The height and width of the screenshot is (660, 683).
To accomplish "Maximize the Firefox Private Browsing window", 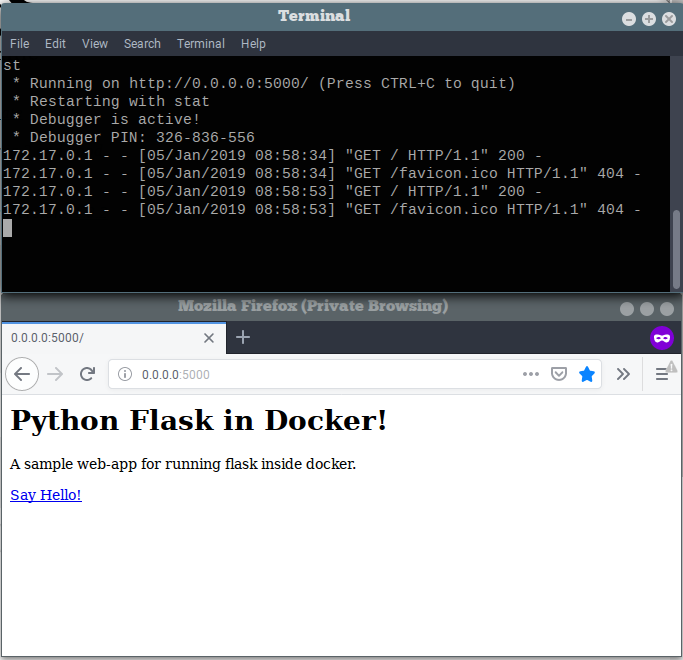I will (x=647, y=309).
